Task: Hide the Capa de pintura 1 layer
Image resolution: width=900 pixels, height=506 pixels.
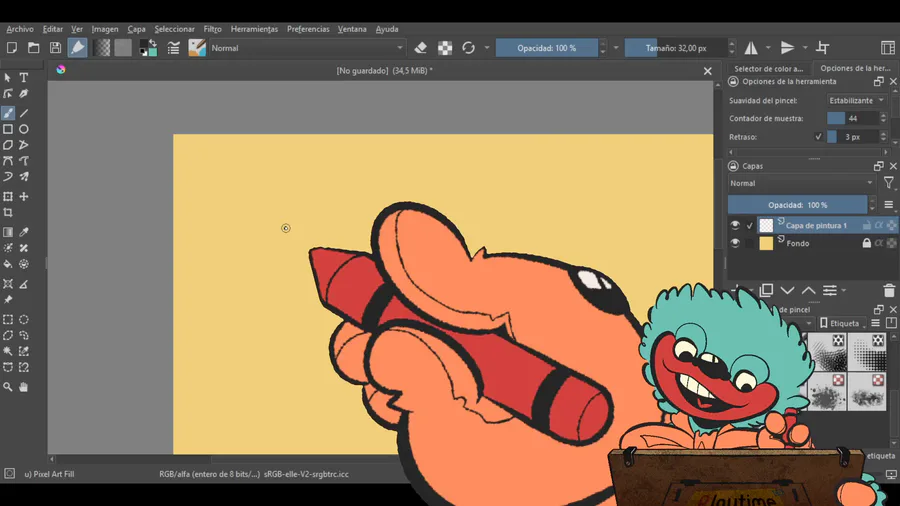Action: coord(735,225)
